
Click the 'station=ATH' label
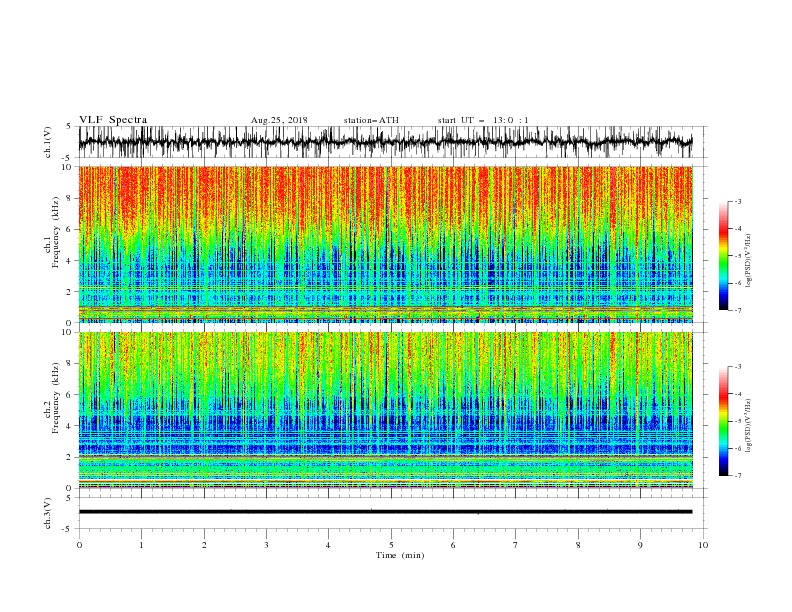pos(371,120)
